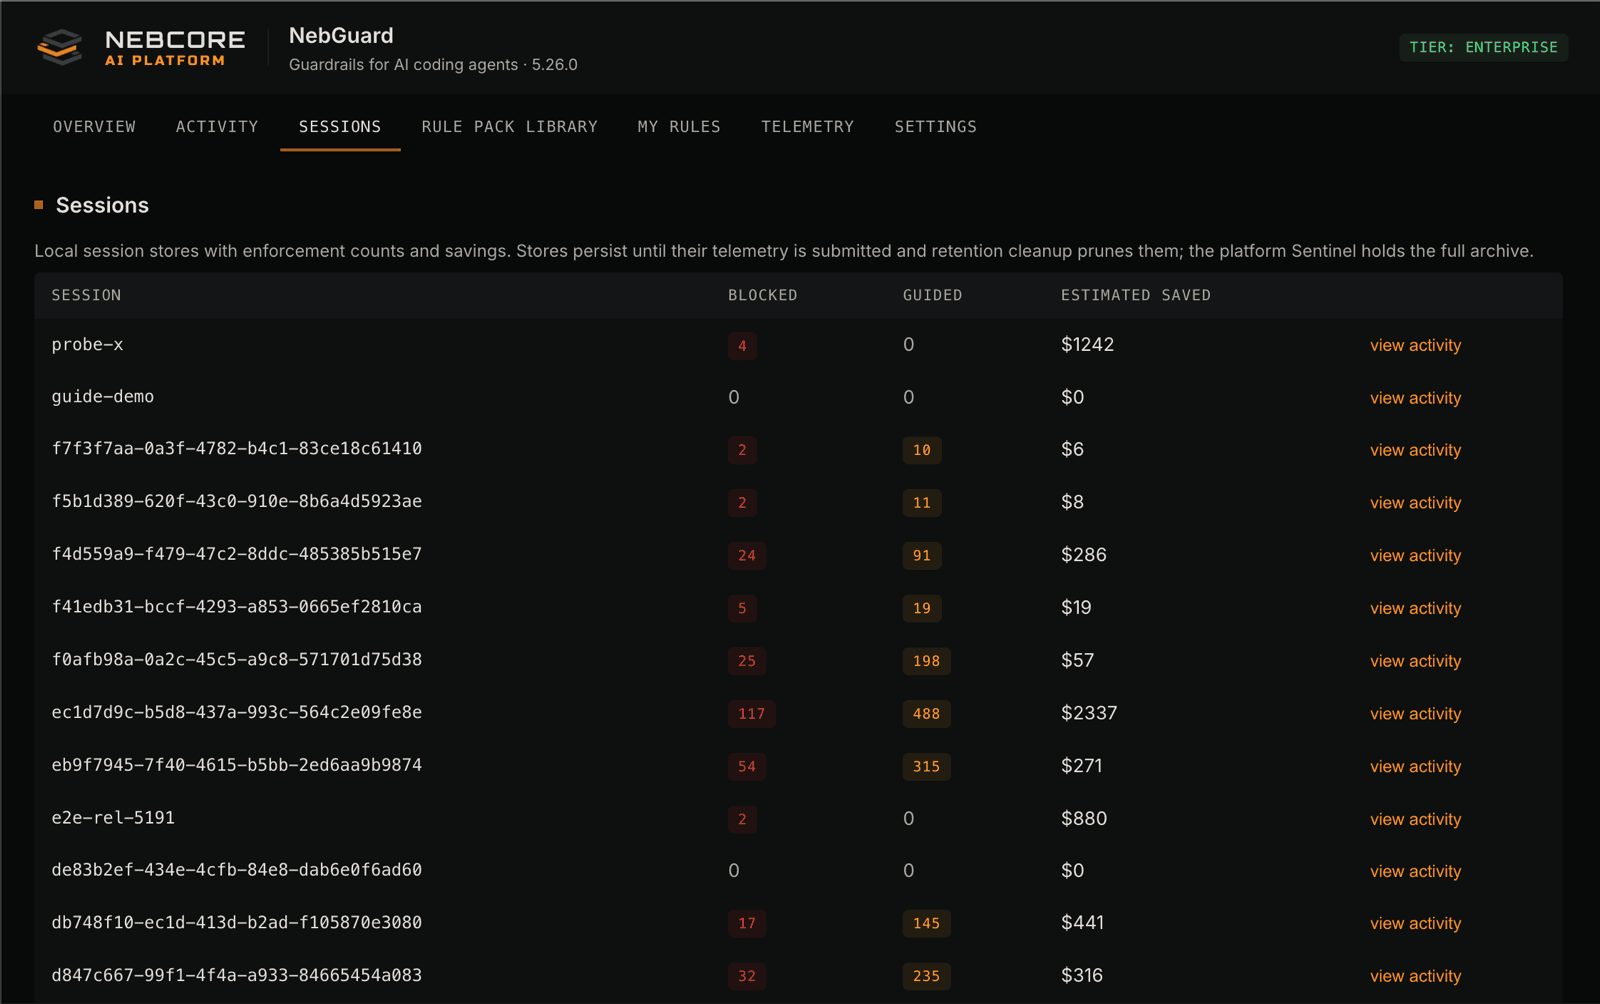
Task: Click the $2337 estimated saved value
Action: coord(1089,714)
